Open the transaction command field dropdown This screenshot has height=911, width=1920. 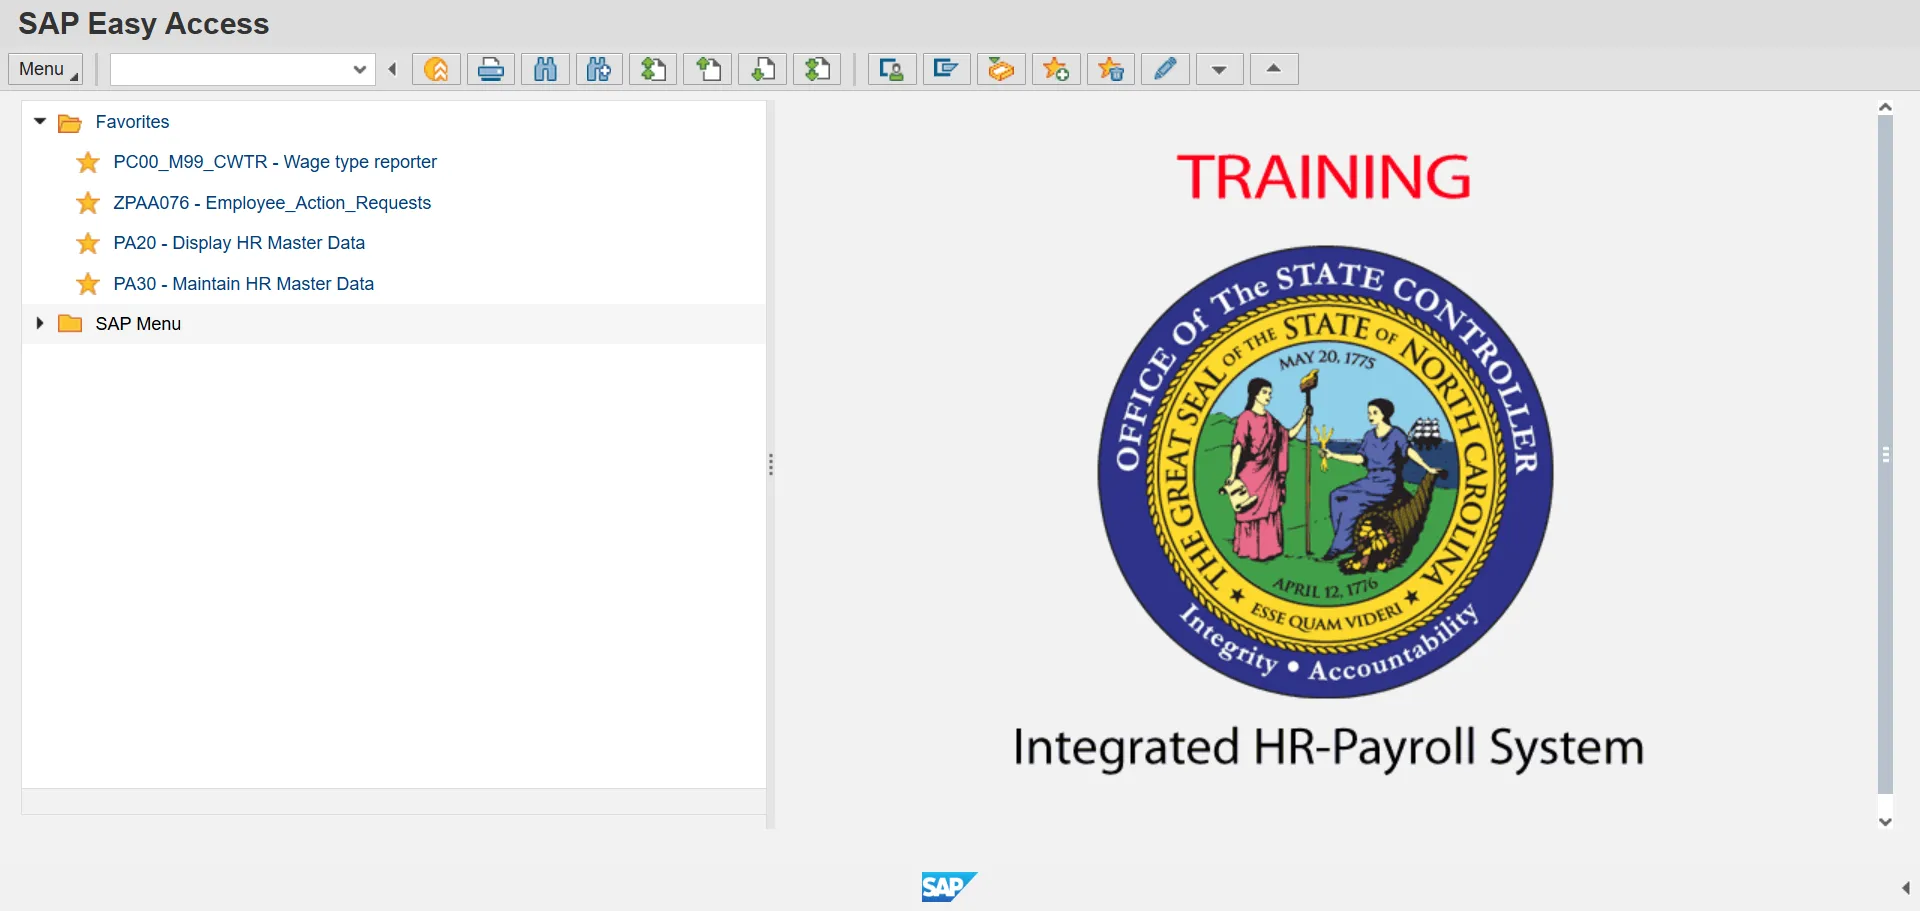[x=359, y=69]
